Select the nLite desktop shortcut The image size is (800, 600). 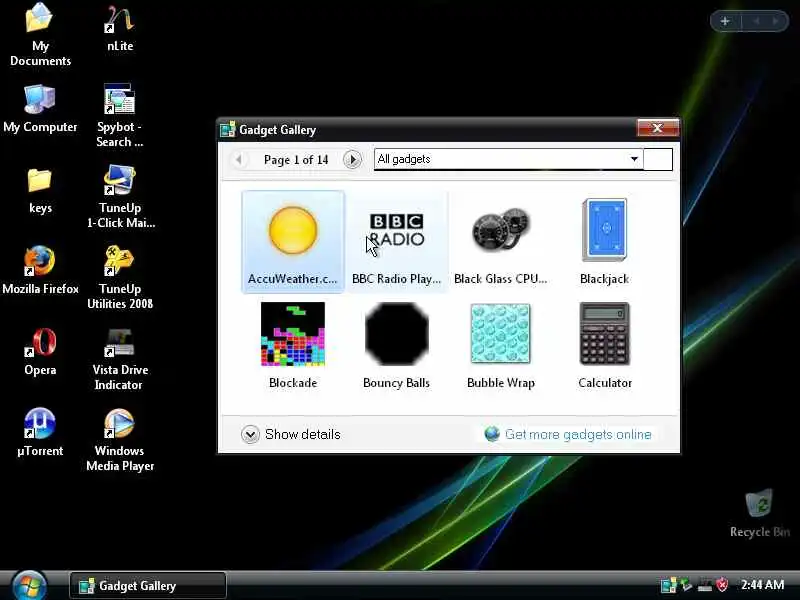coord(120,28)
